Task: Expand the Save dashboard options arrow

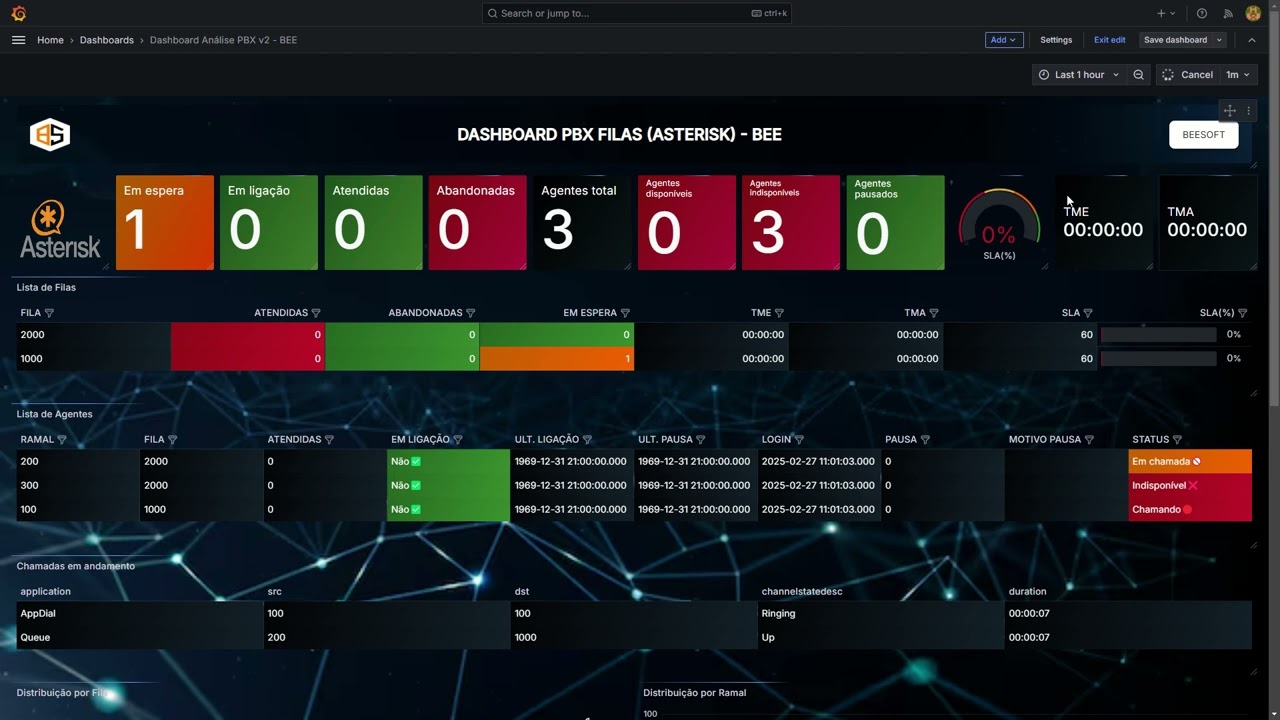Action: pyautogui.click(x=1219, y=40)
